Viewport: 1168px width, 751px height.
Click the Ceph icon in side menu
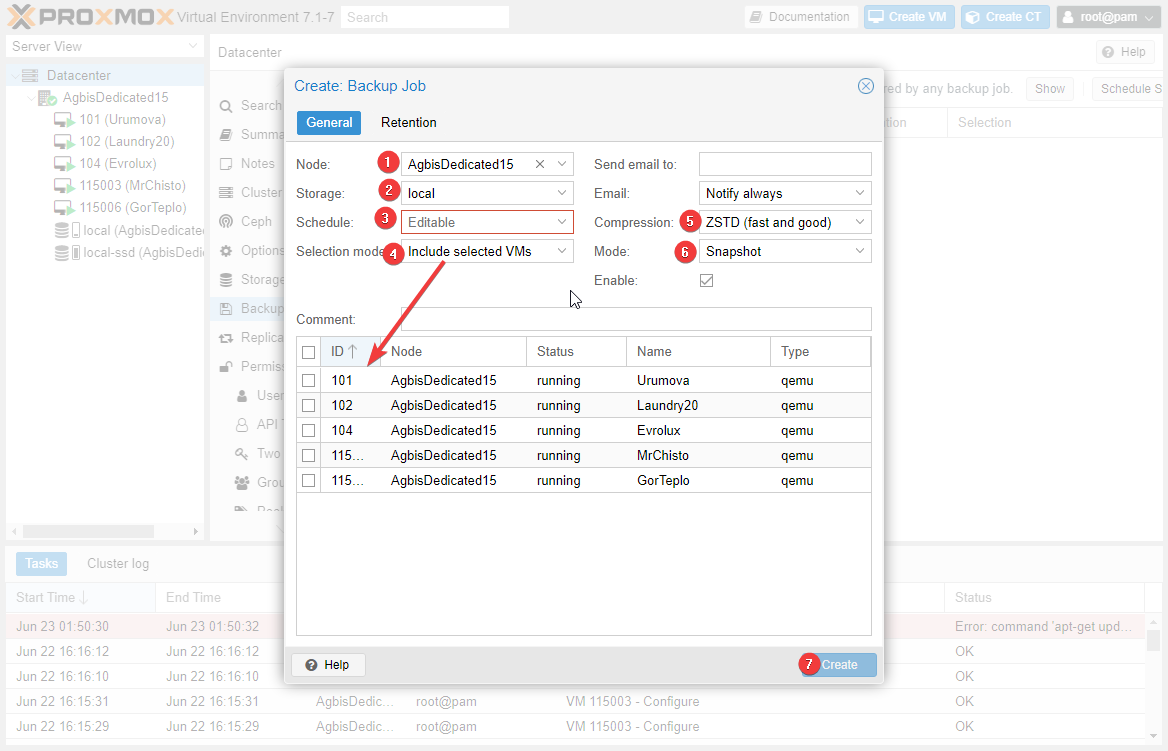tap(226, 222)
